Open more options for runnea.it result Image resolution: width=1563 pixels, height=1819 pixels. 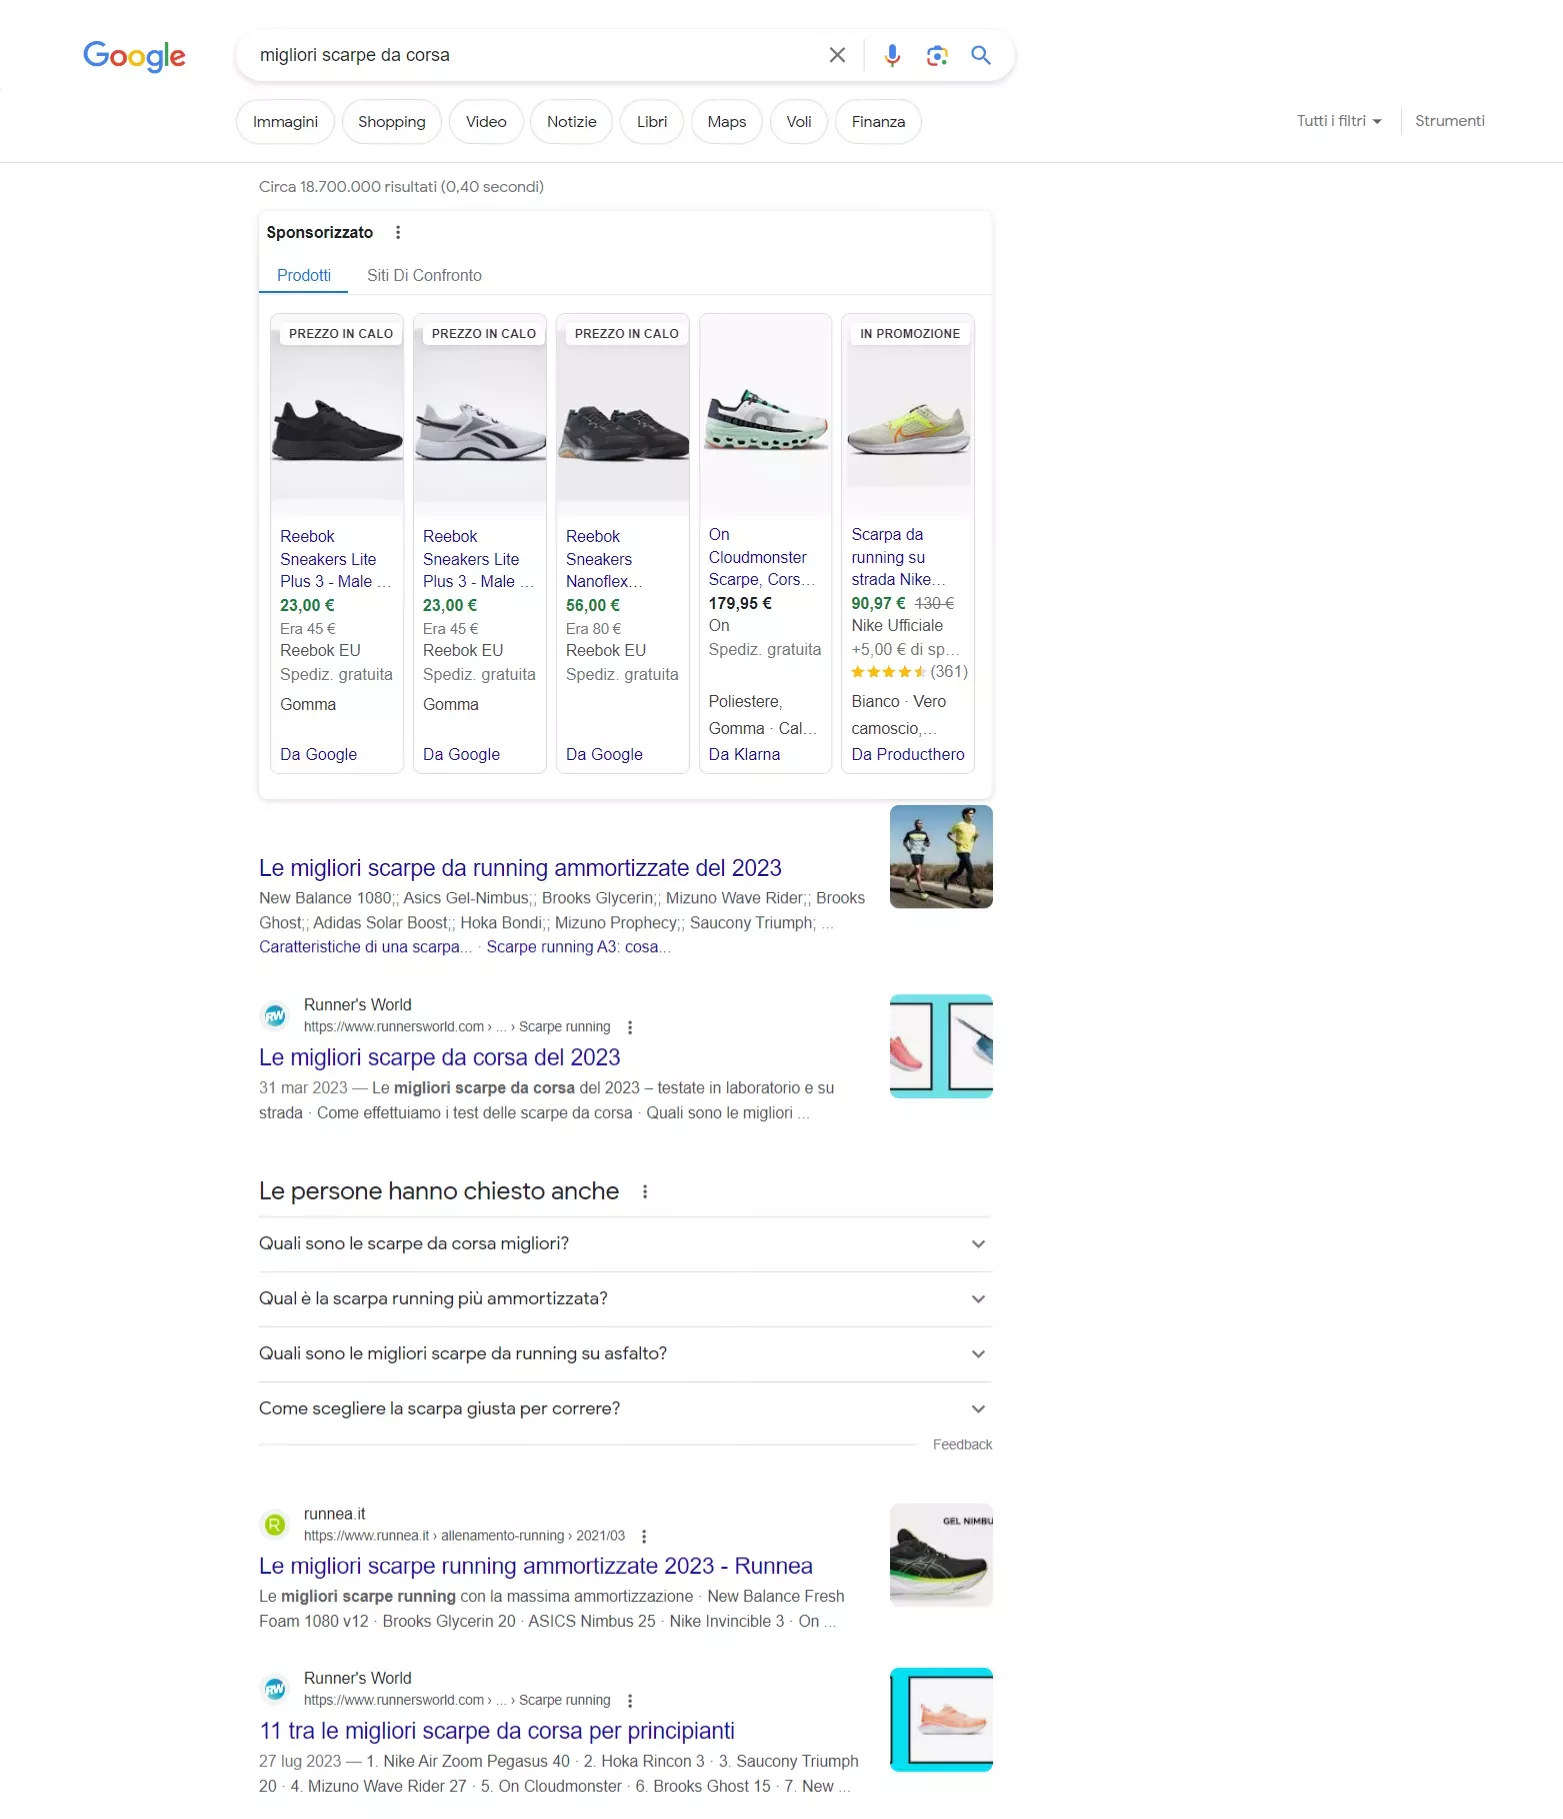pos(644,1536)
